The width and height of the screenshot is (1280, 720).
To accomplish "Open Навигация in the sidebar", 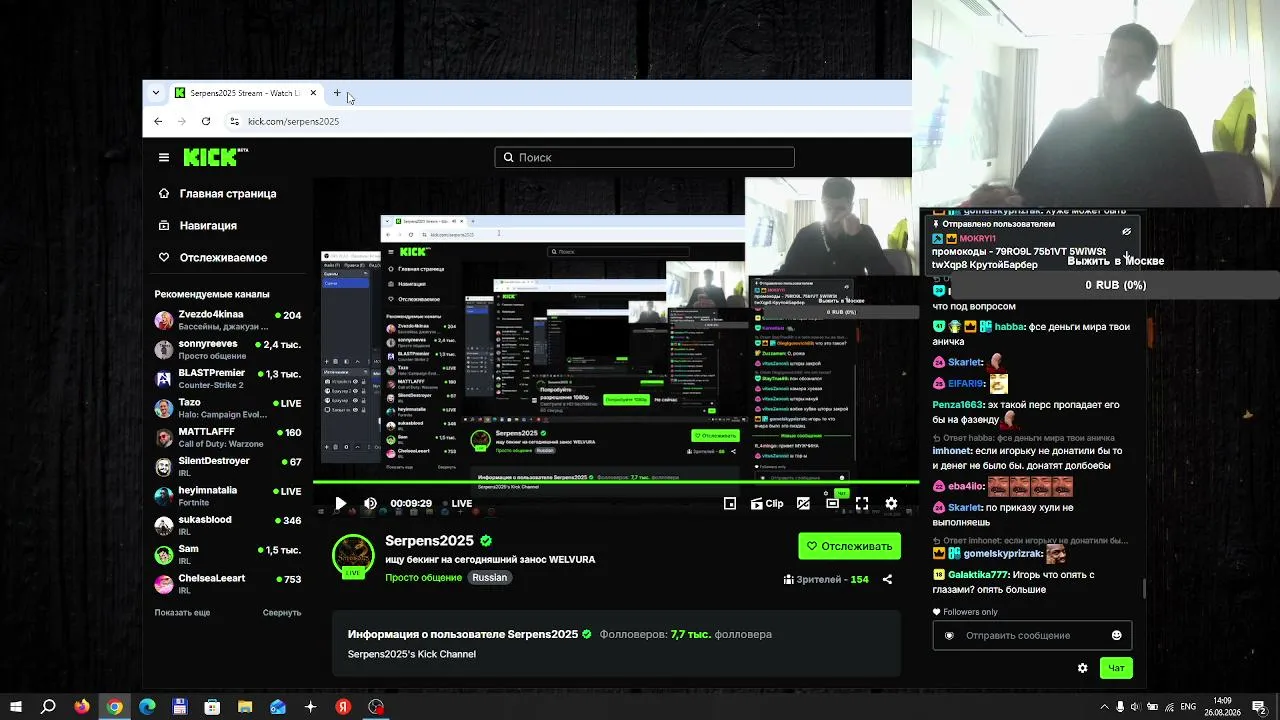I will pos(198,226).
